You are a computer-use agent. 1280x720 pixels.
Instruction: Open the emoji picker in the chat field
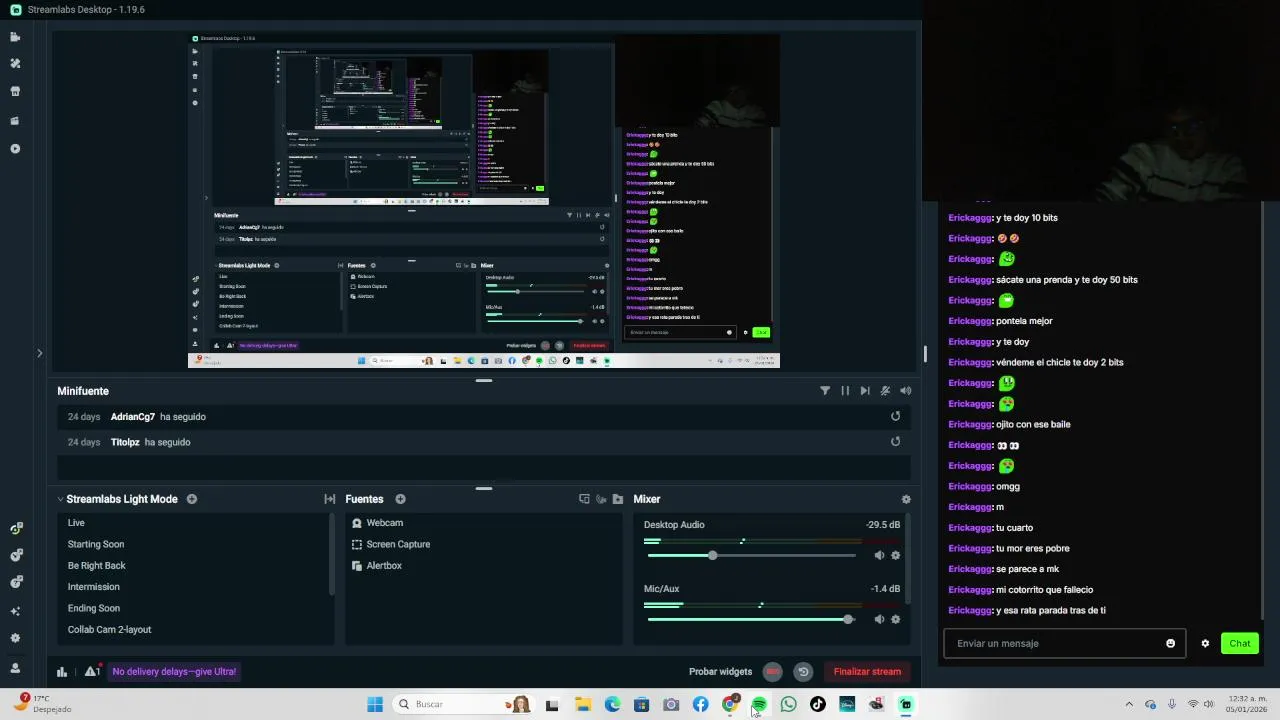(x=1170, y=643)
